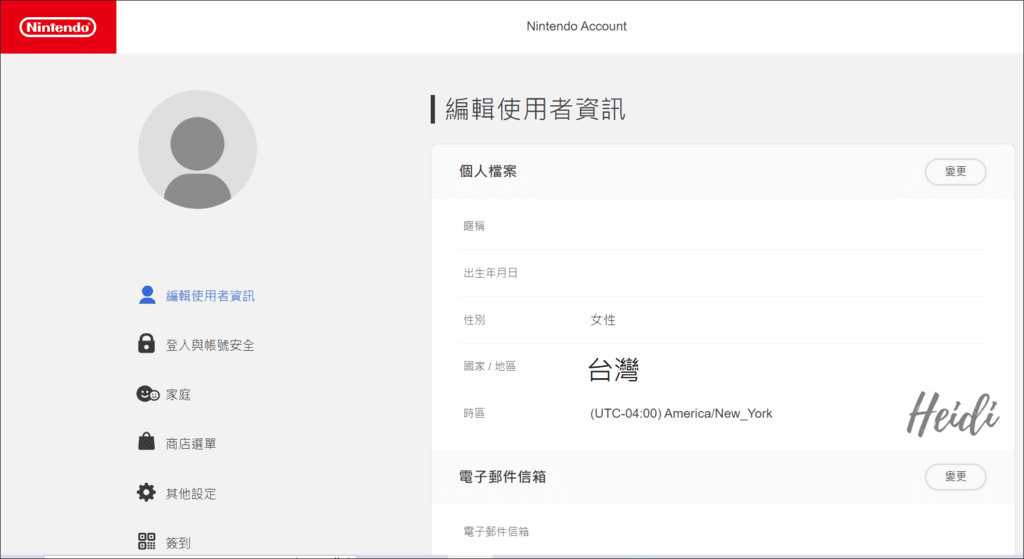Click the family faces icon beside 家庭
The width and height of the screenshot is (1024, 559).
148,394
